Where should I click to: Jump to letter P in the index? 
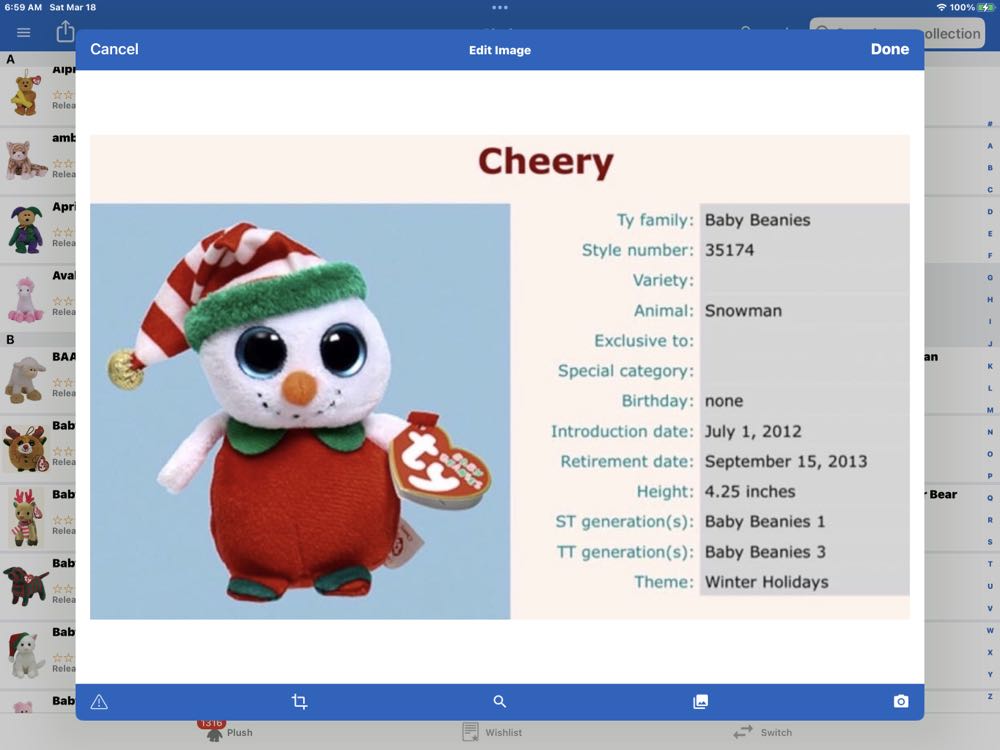(x=990, y=476)
